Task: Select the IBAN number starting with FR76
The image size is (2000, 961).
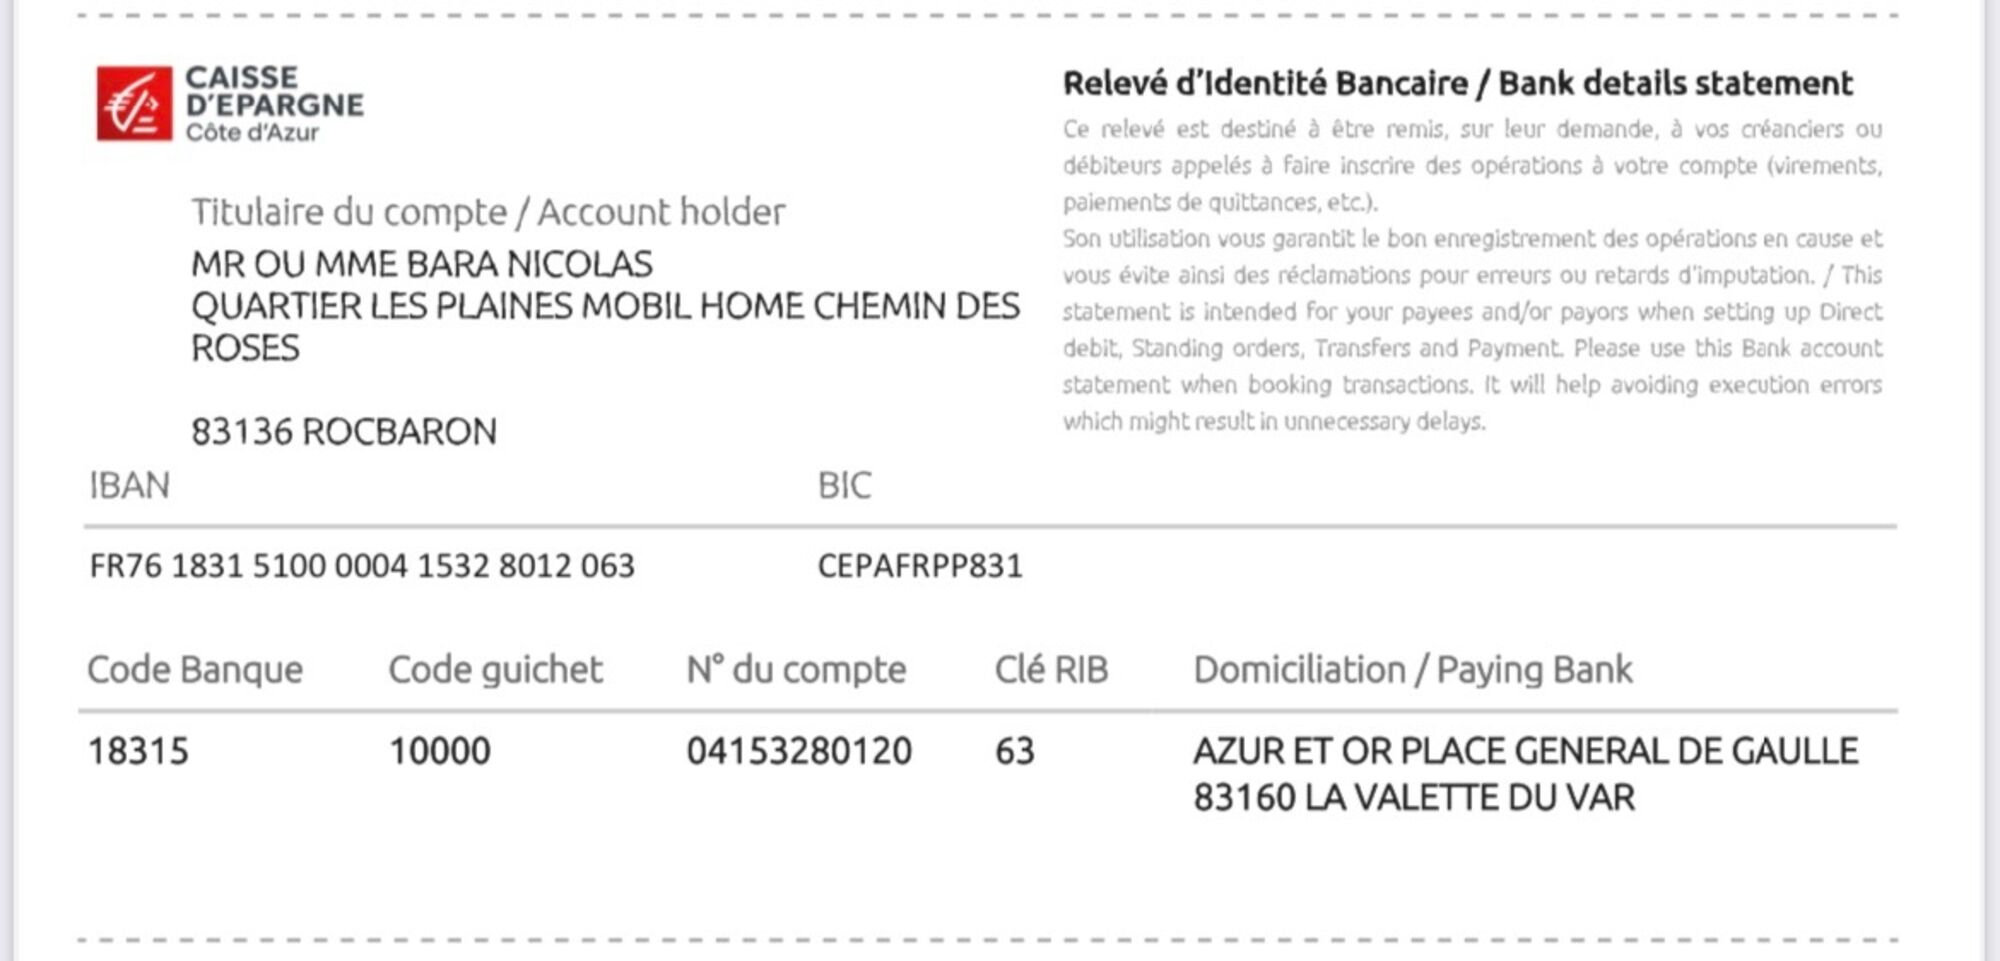Action: [362, 566]
